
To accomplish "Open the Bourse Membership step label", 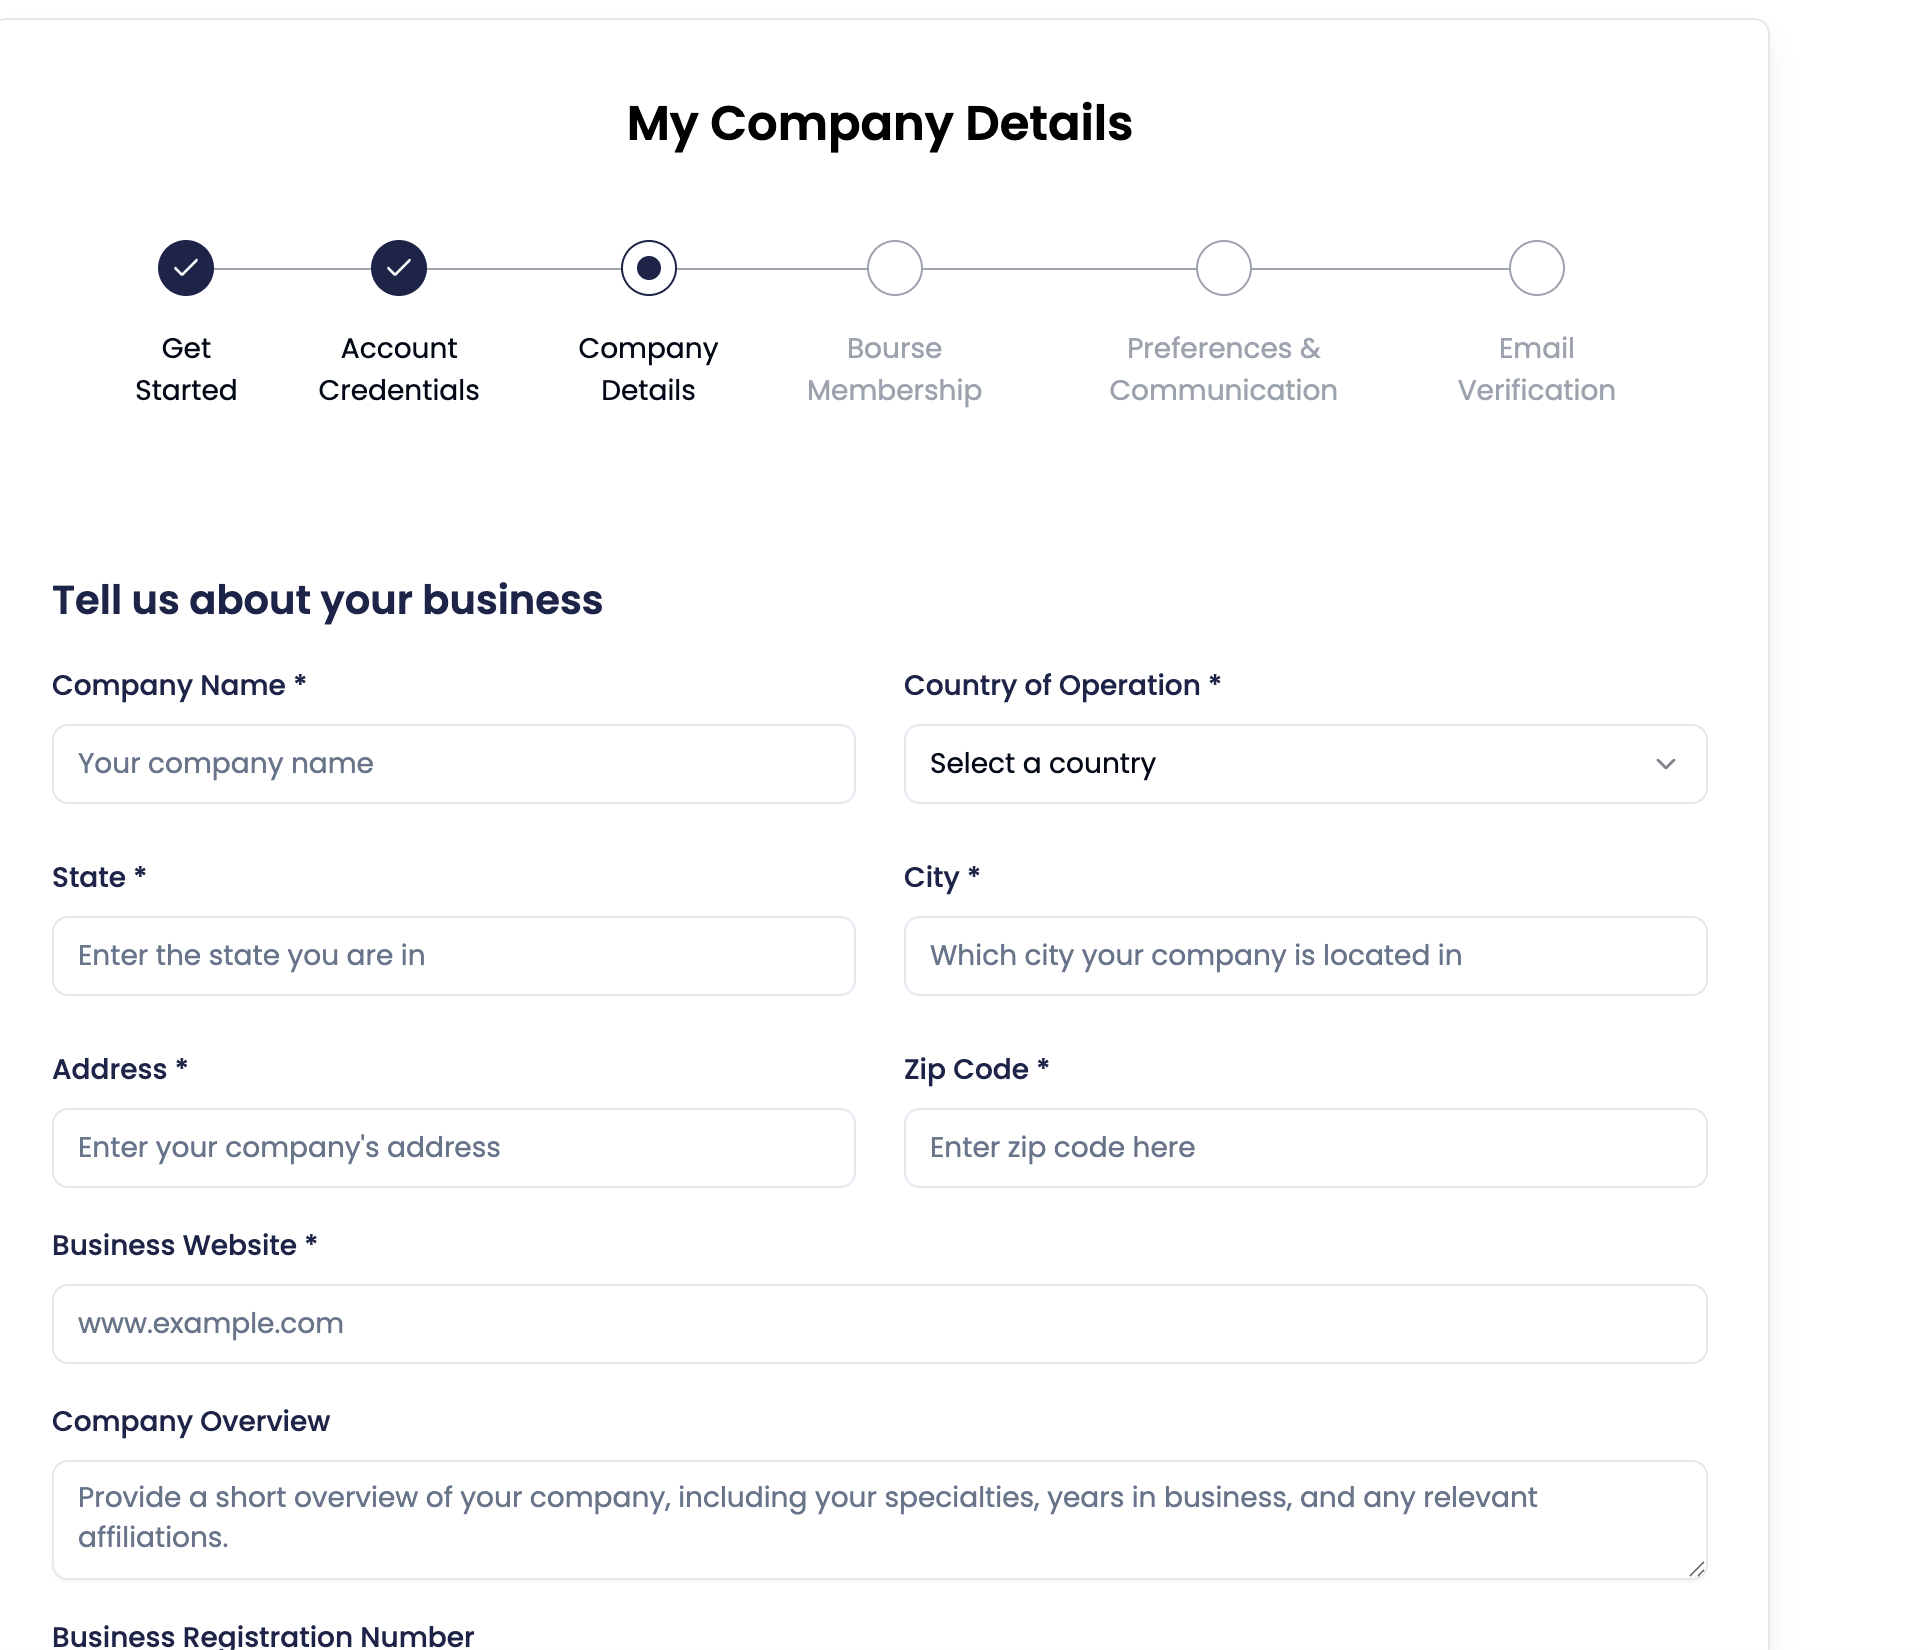I will [x=895, y=369].
